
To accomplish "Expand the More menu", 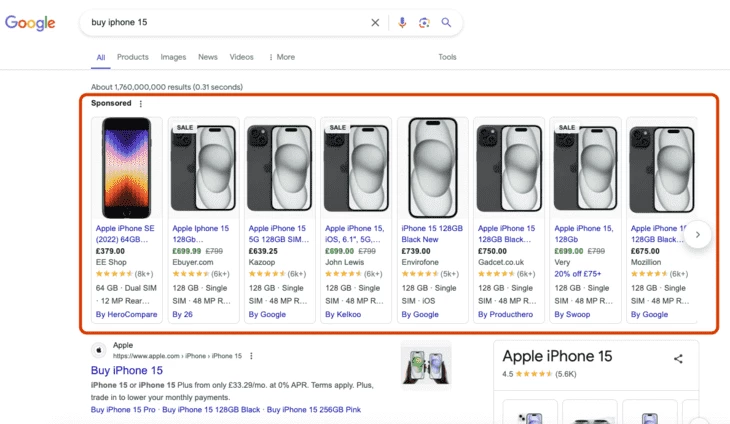I will 282,57.
